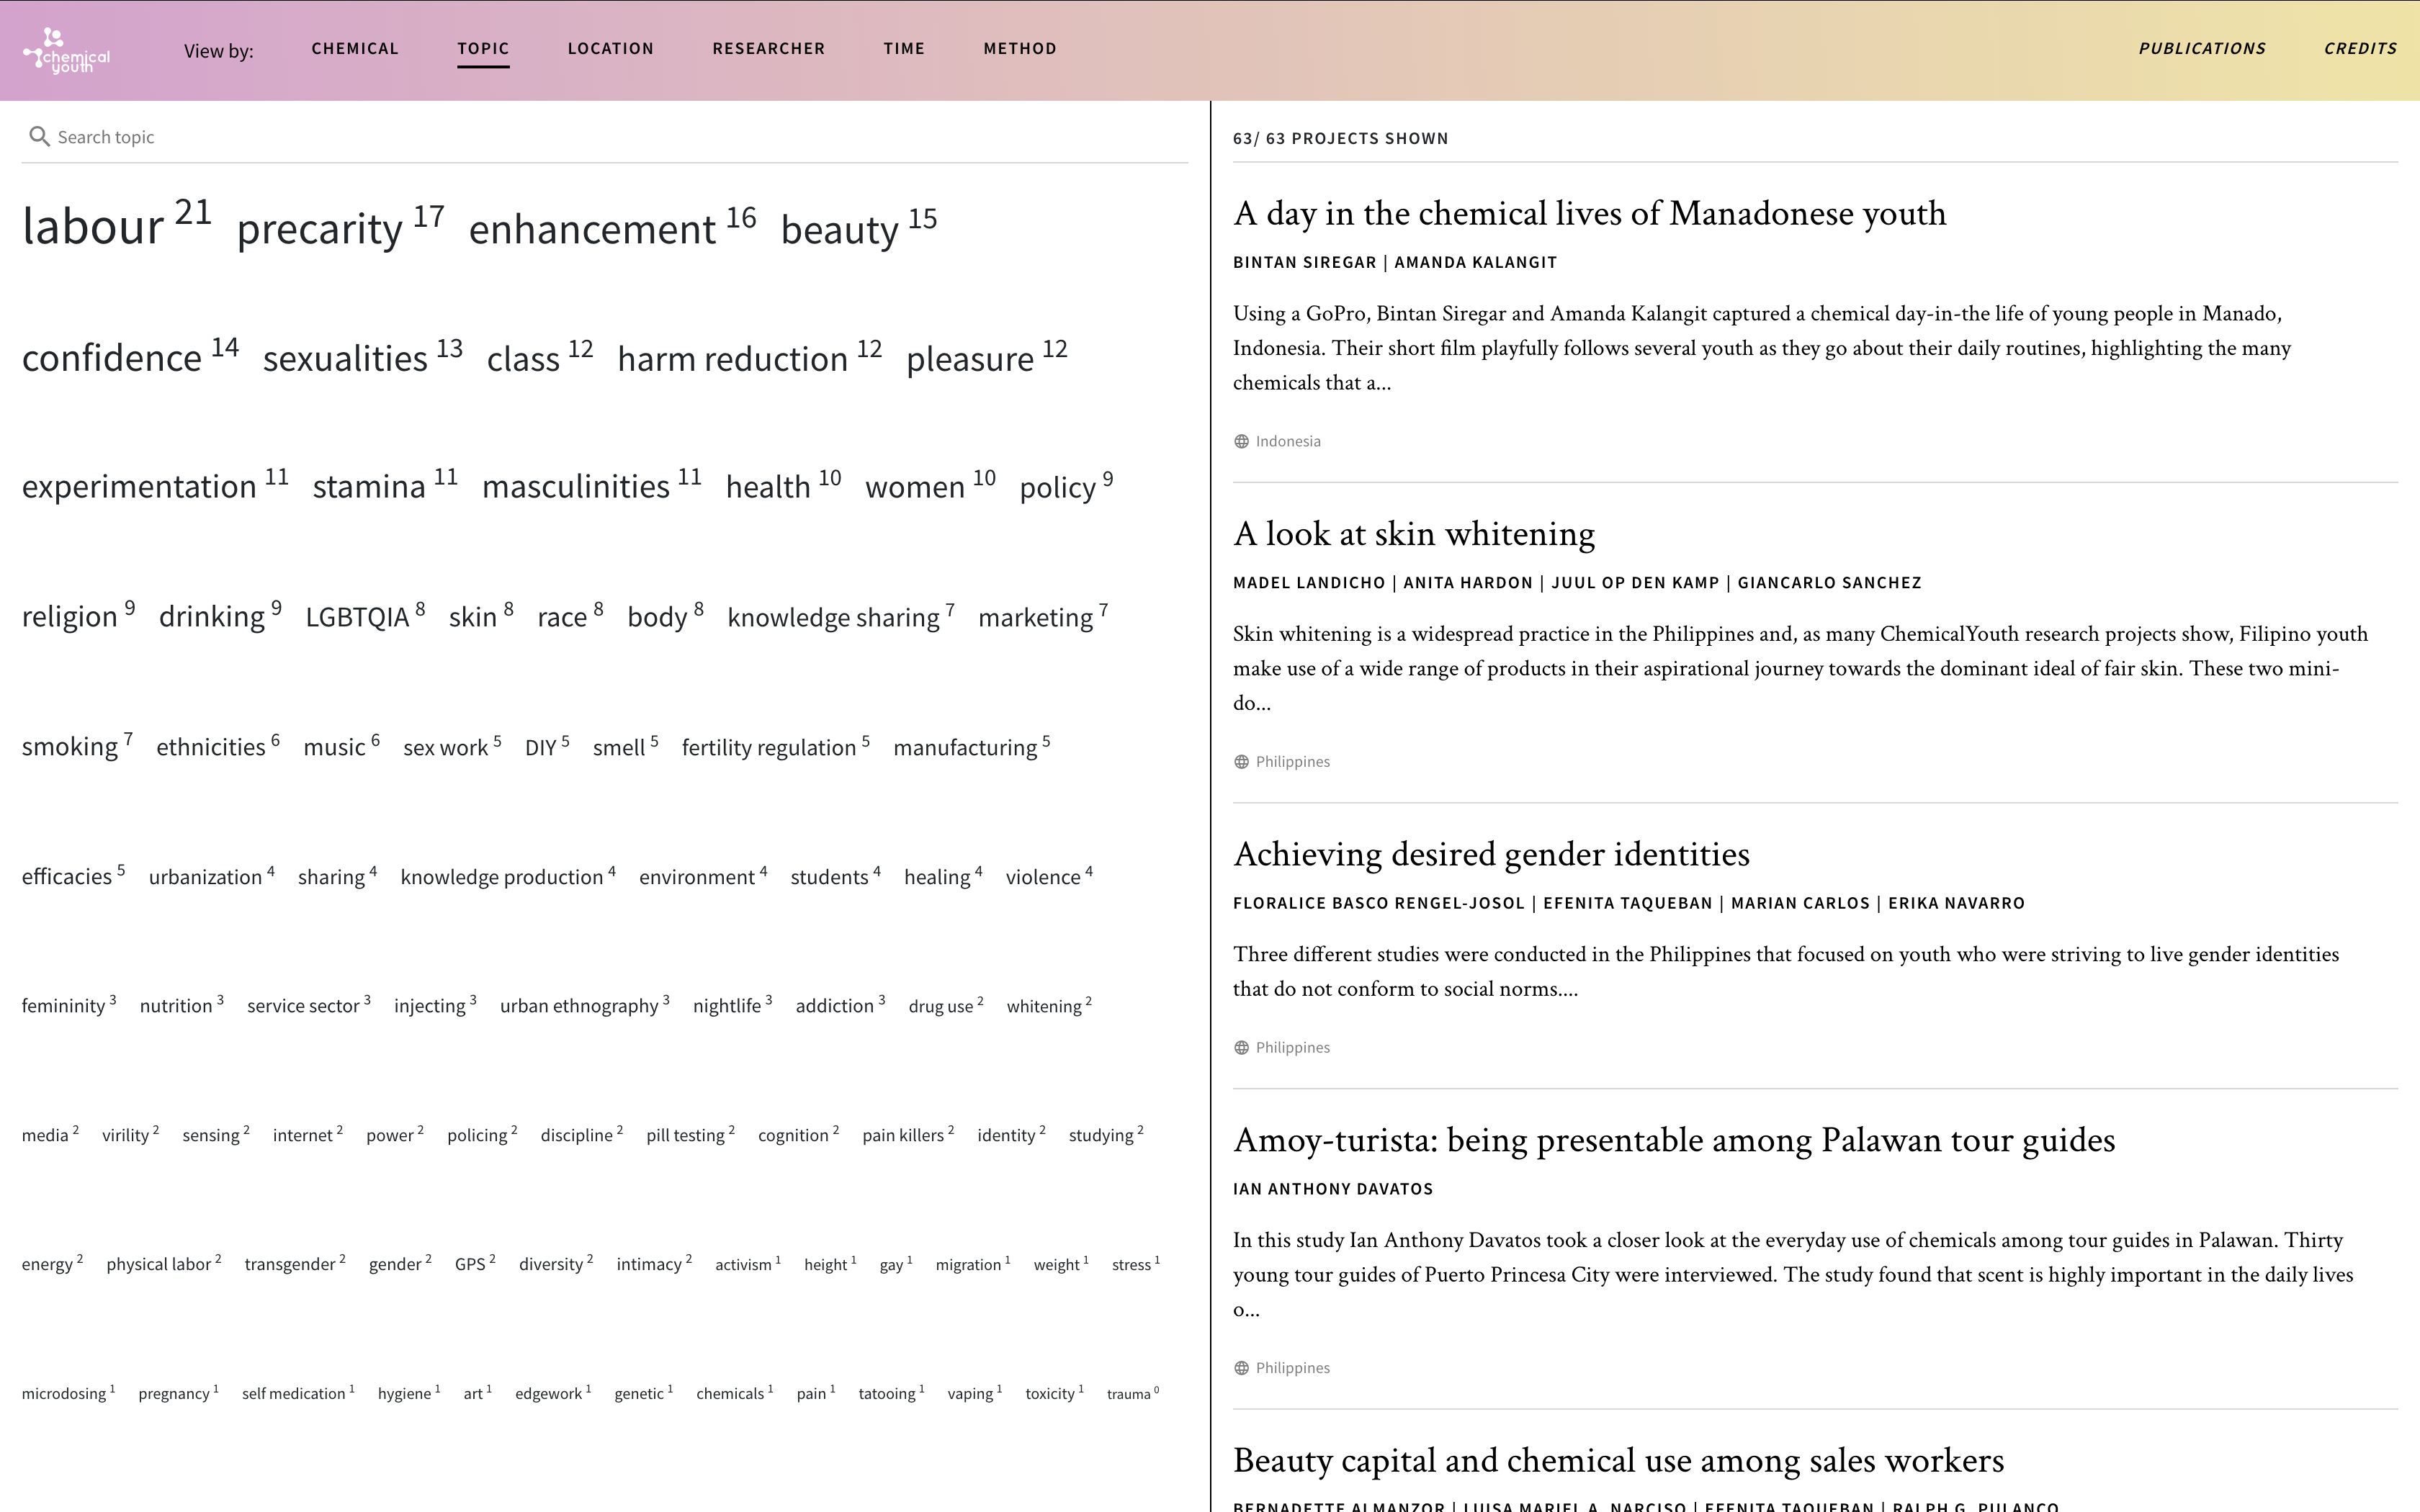
Task: Open A look at skin whitening project
Action: click(1413, 534)
